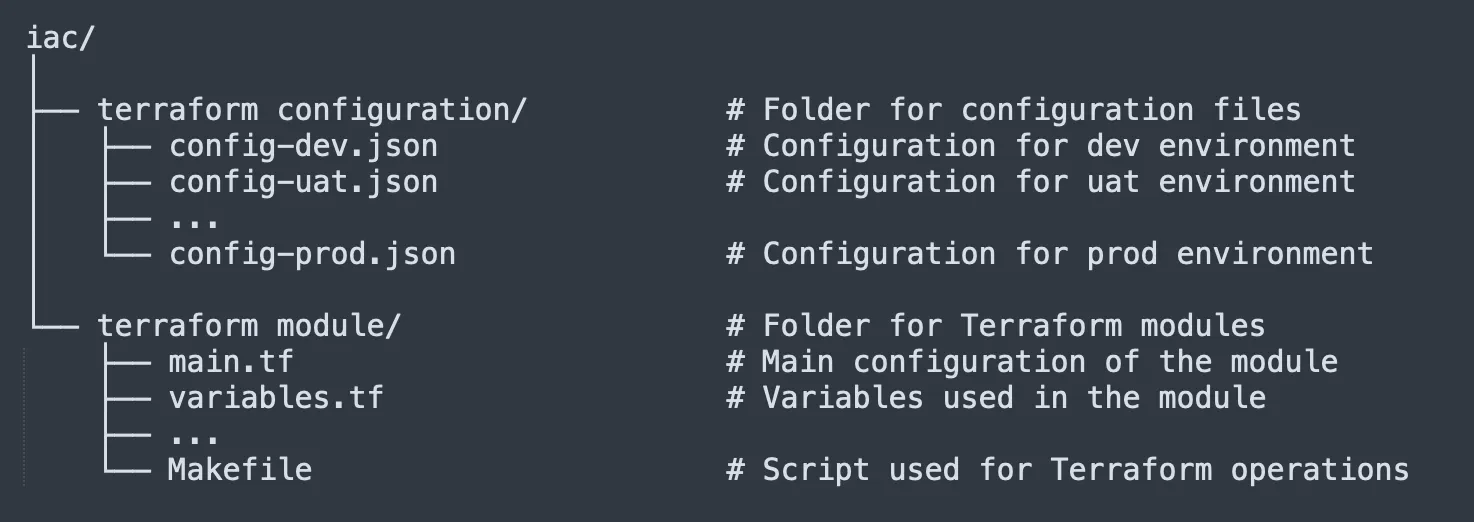
Task: Open main.tf file entry
Action: [231, 361]
